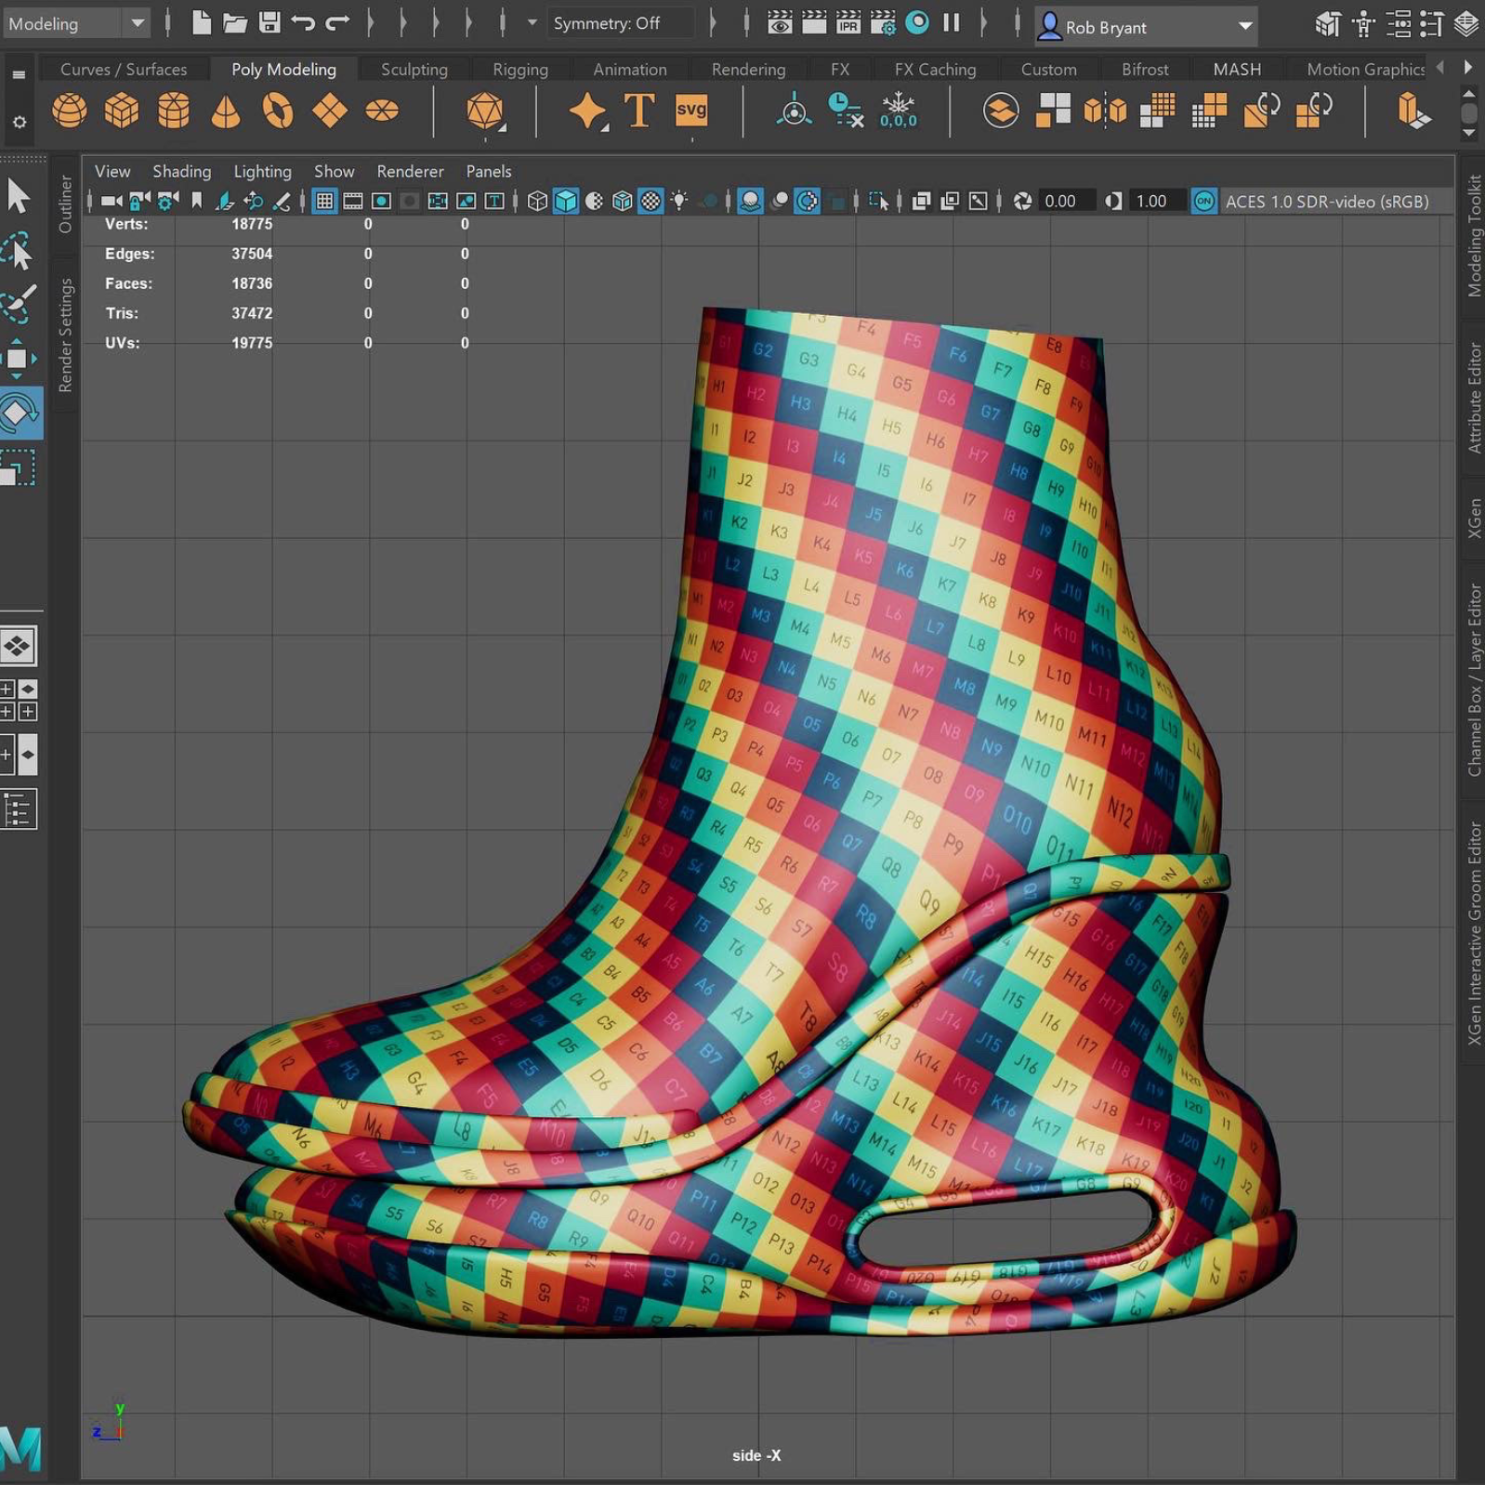Open the Modeling workspace dropdown
Image resolution: width=1485 pixels, height=1485 pixels.
[x=76, y=23]
